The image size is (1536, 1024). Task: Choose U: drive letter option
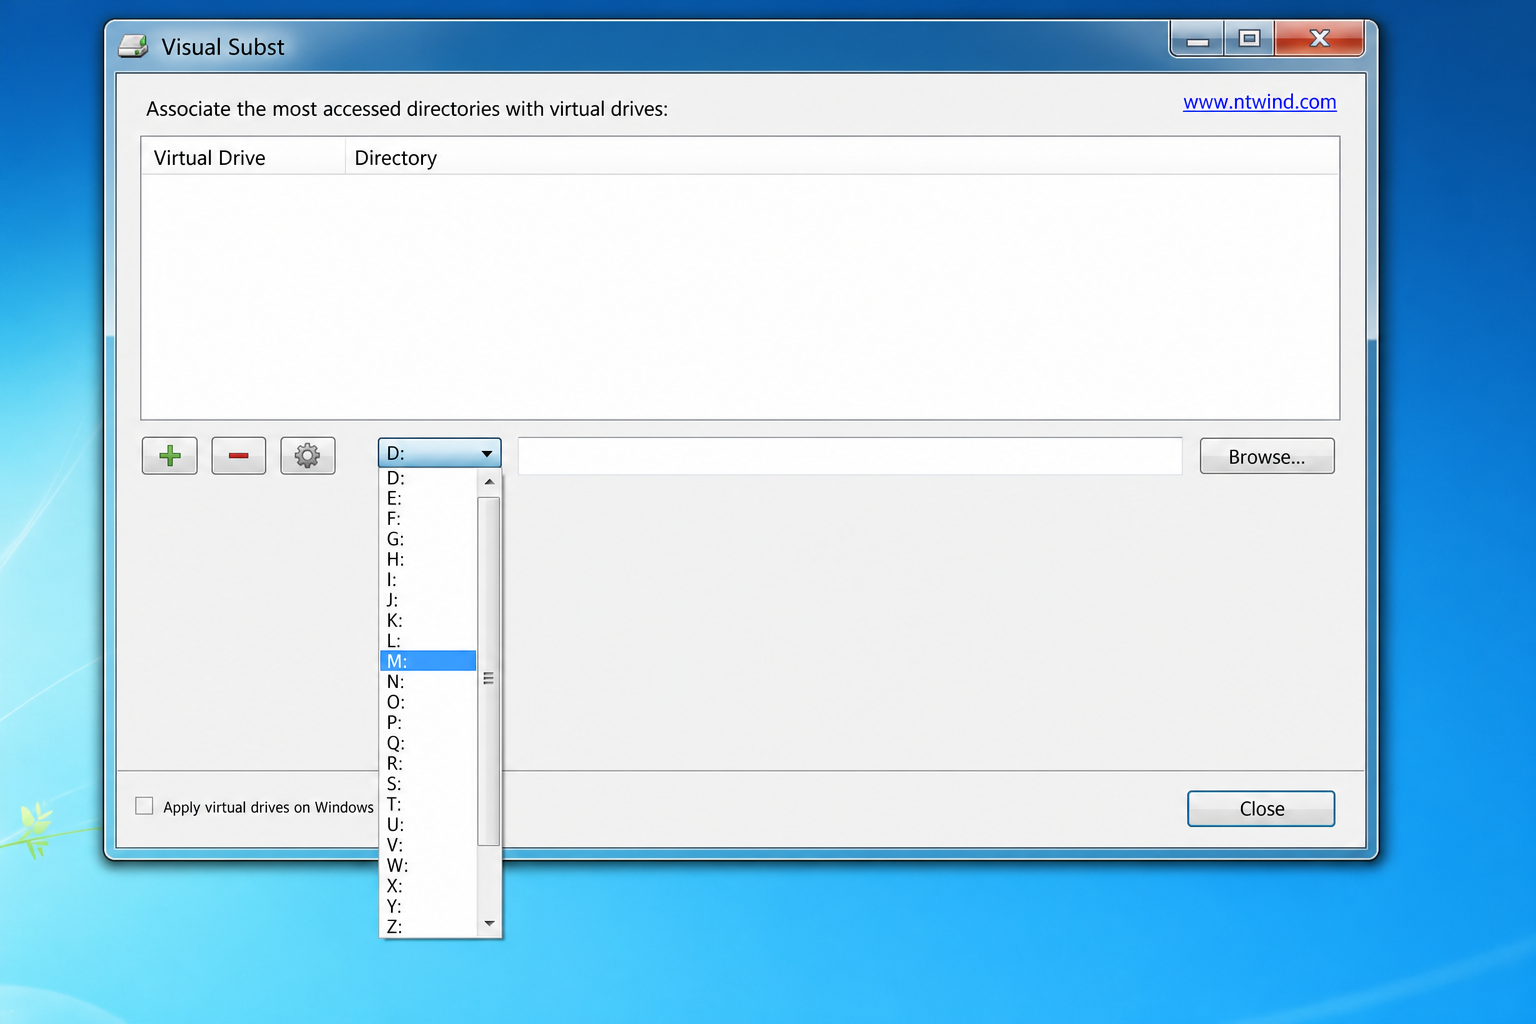(x=428, y=825)
